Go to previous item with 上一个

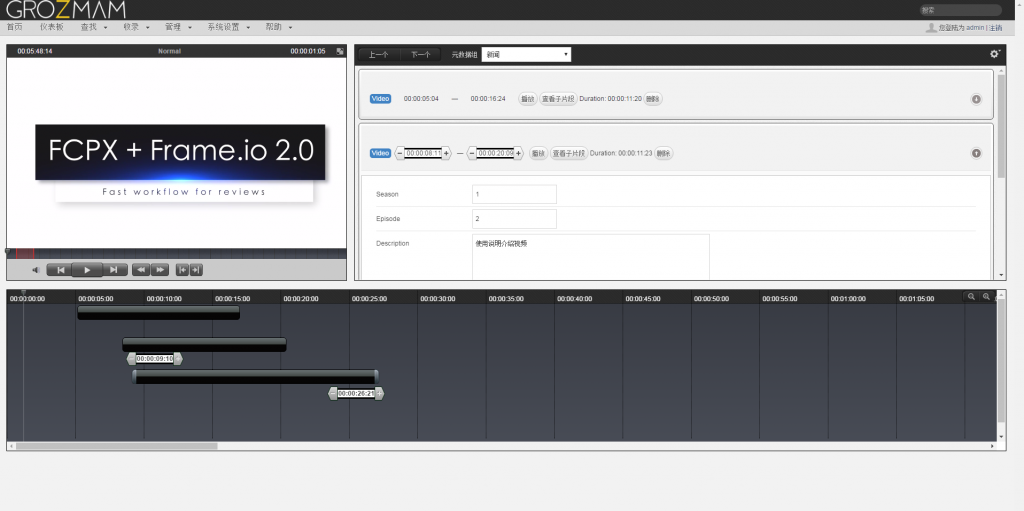pos(379,55)
